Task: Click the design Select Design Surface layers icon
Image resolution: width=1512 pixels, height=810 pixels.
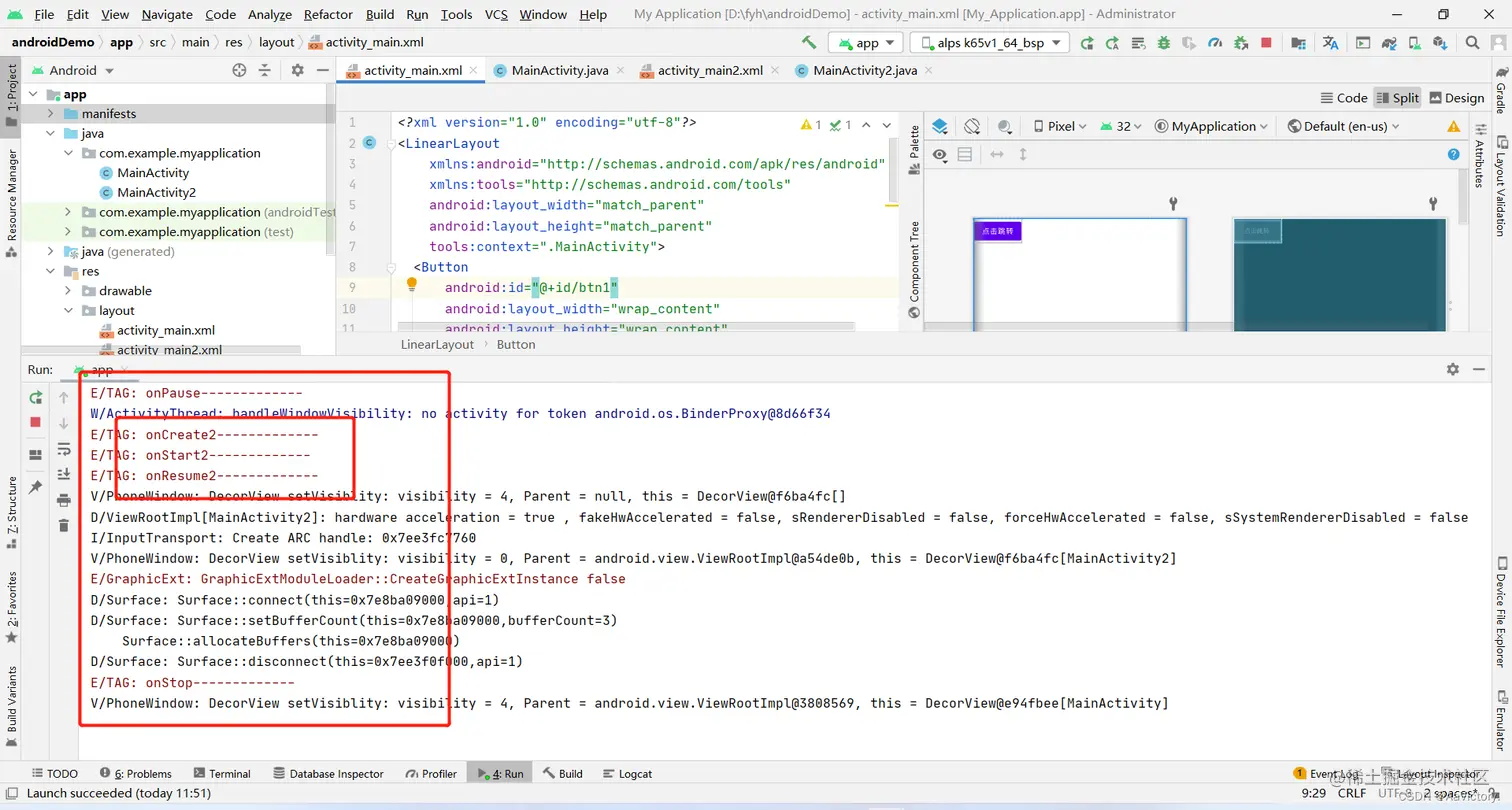Action: 940,126
